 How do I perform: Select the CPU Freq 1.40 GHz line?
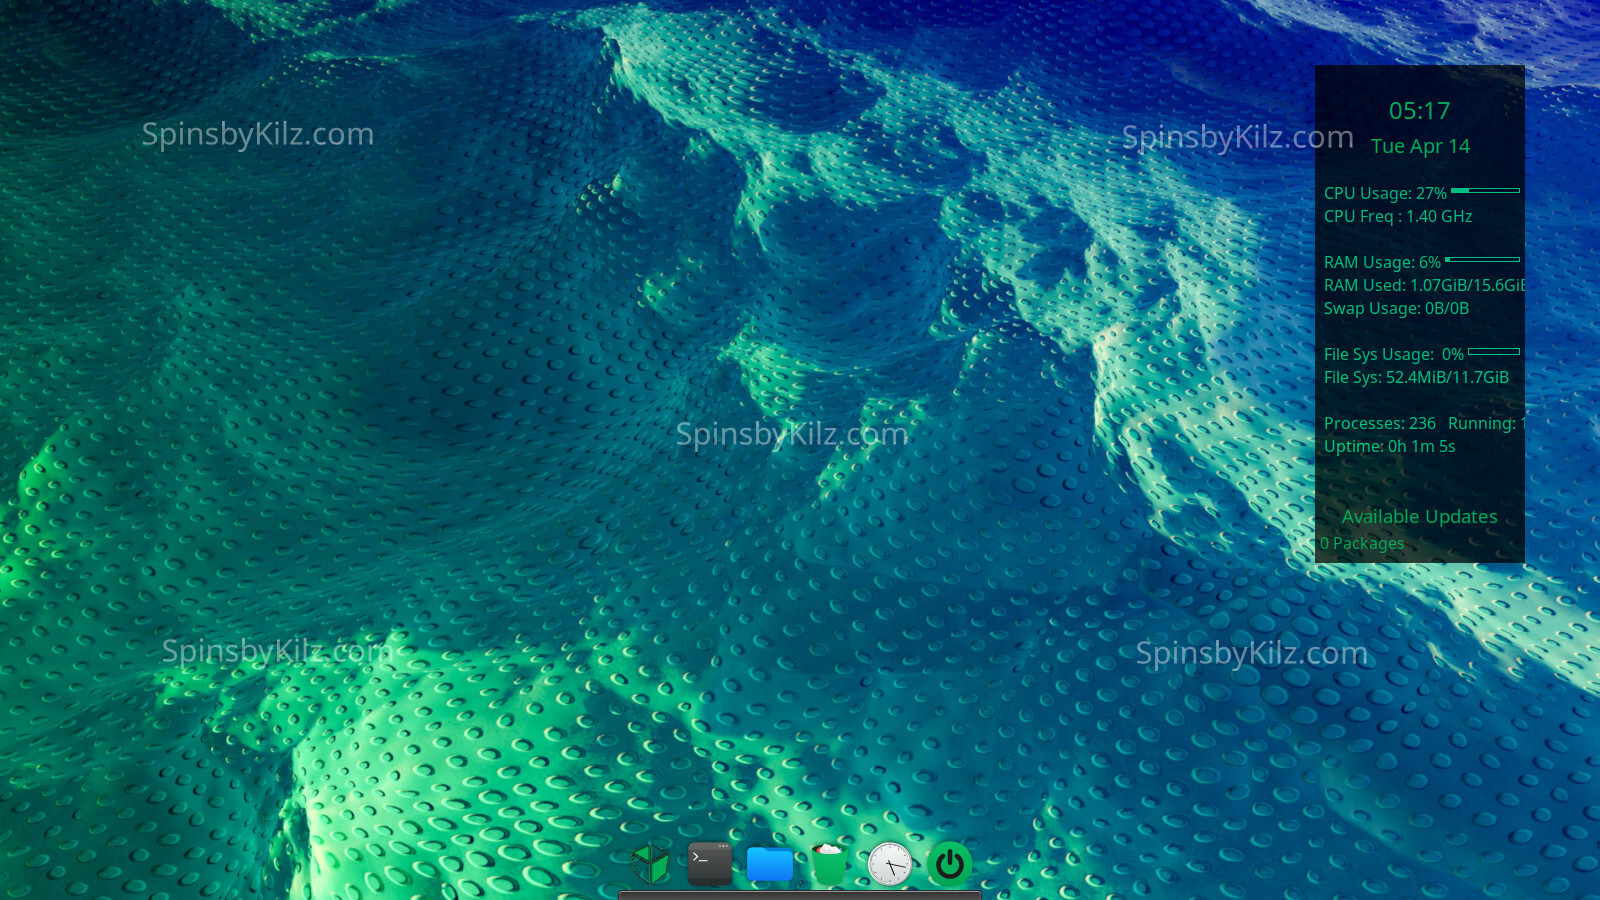(1398, 216)
